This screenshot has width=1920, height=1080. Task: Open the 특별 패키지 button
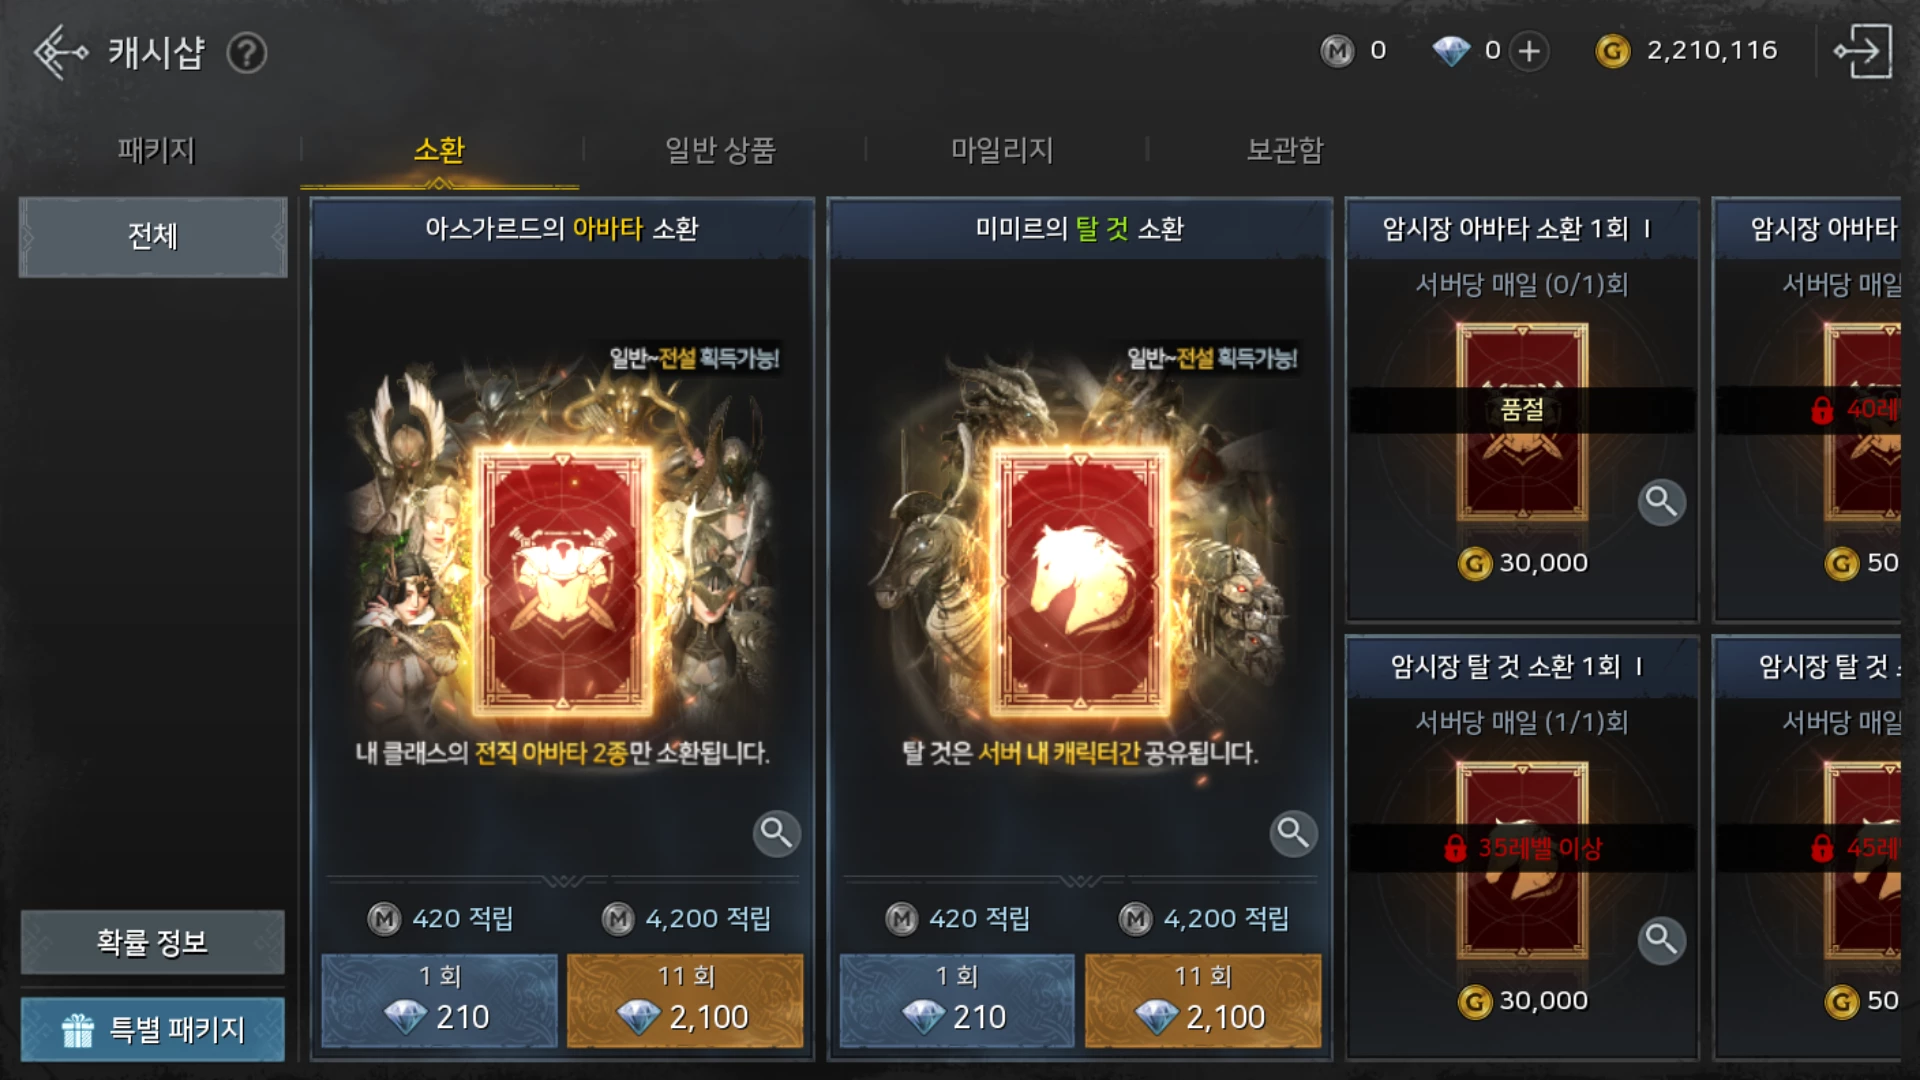coord(153,1029)
